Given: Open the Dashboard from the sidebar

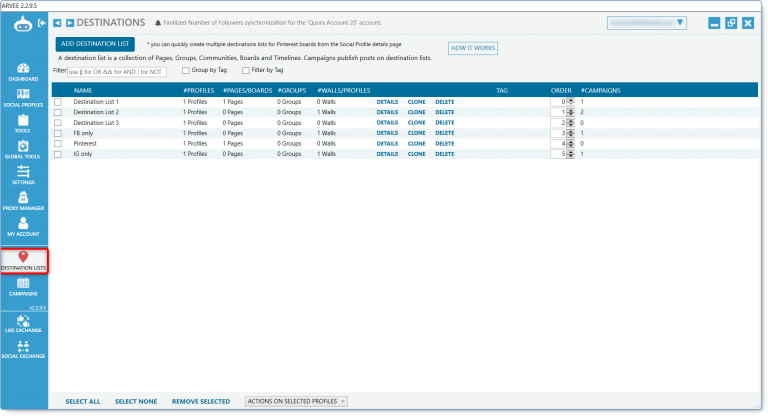Looking at the screenshot, I should pos(23,71).
